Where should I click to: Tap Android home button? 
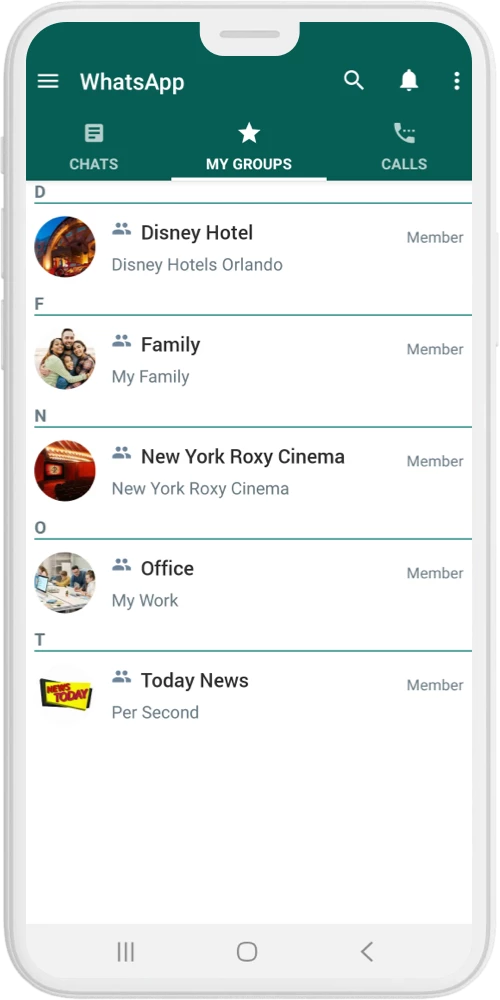(x=247, y=952)
